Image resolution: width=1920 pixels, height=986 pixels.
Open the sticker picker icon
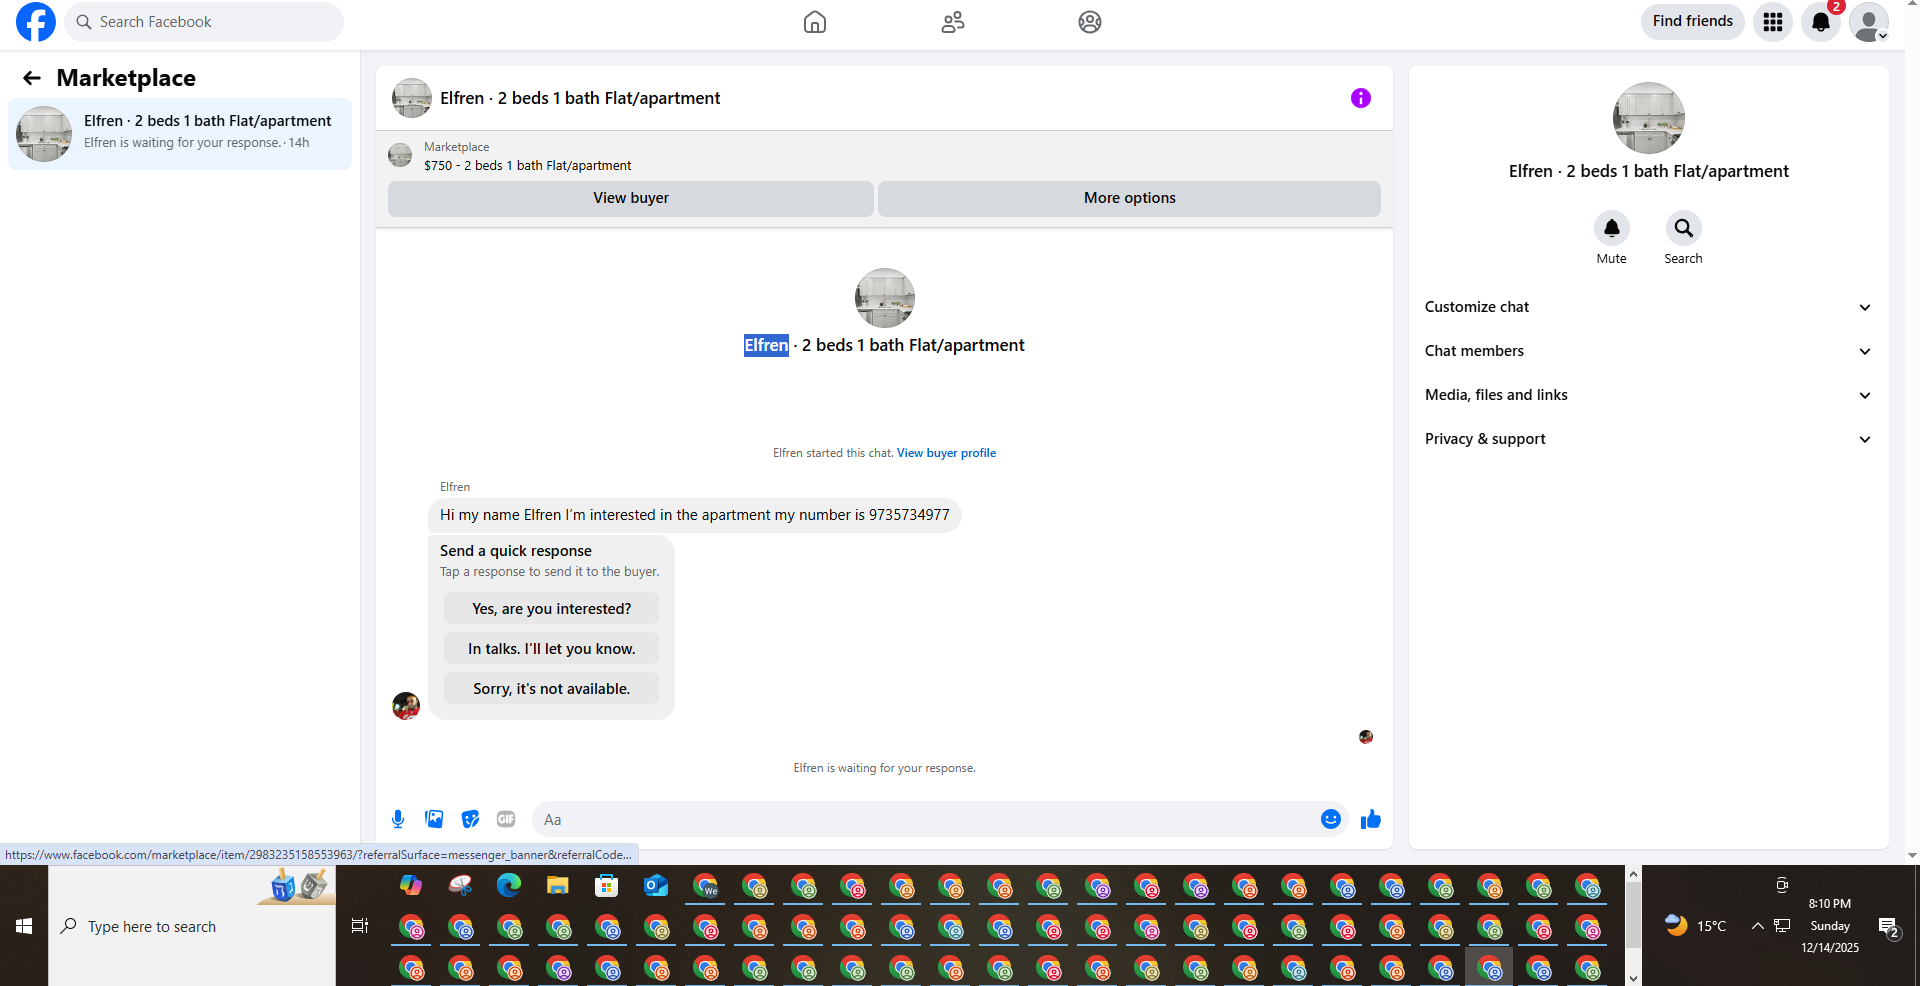470,819
